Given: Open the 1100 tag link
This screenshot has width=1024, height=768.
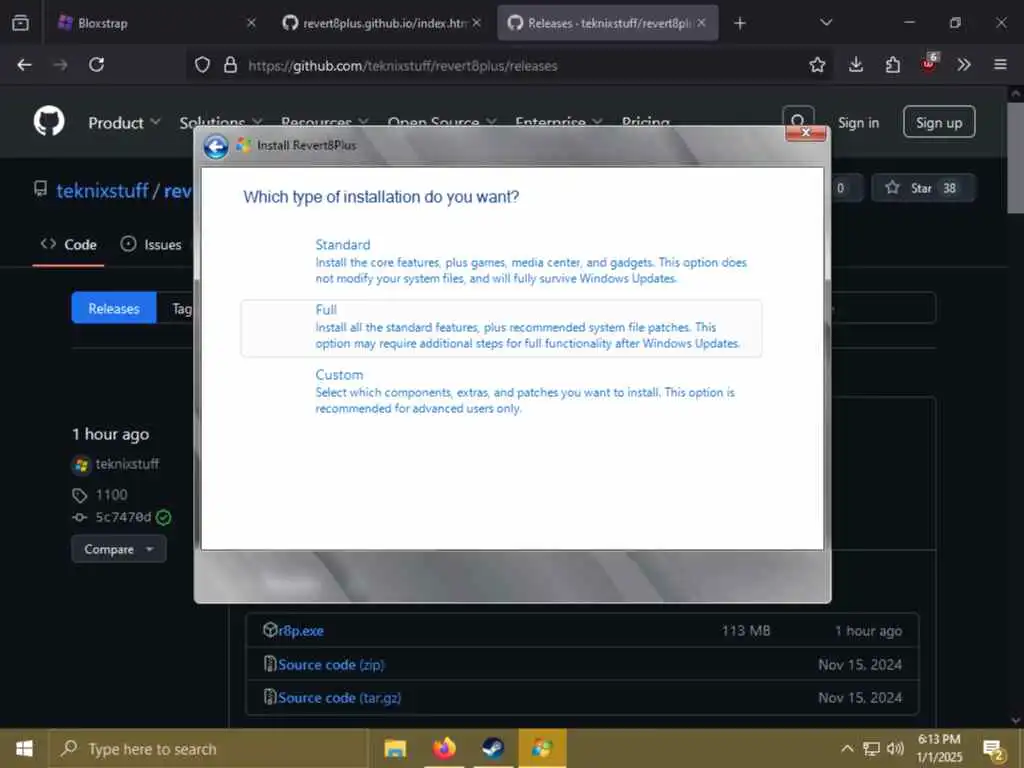Looking at the screenshot, I should [x=111, y=495].
